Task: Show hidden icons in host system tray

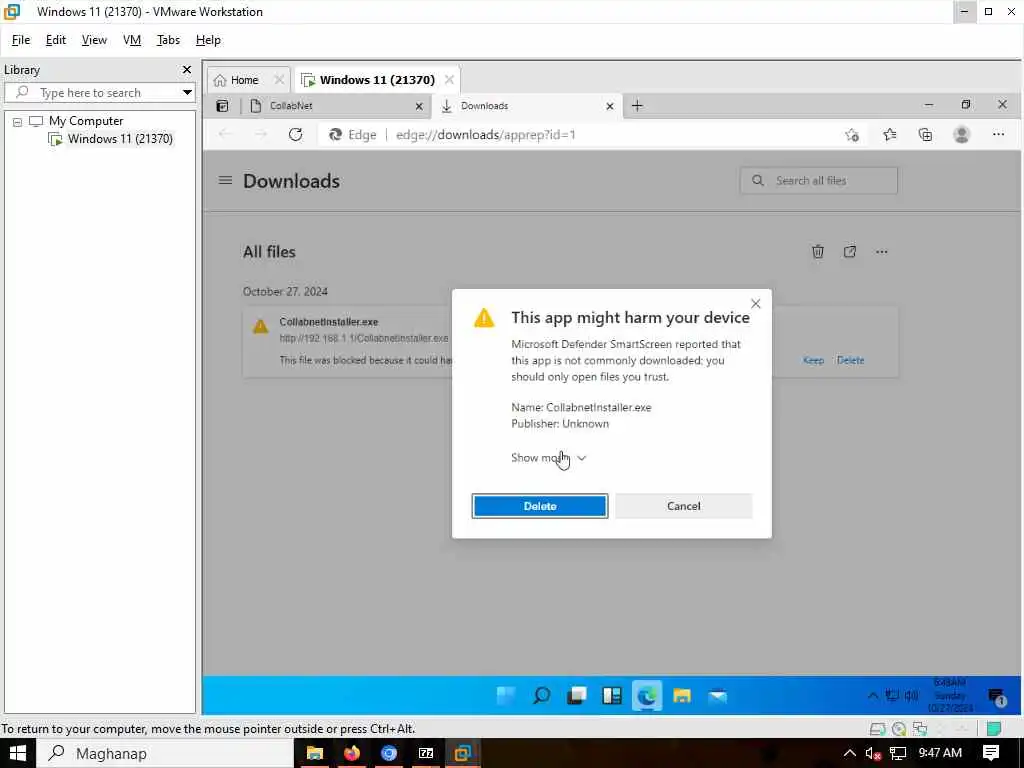Action: coord(849,753)
